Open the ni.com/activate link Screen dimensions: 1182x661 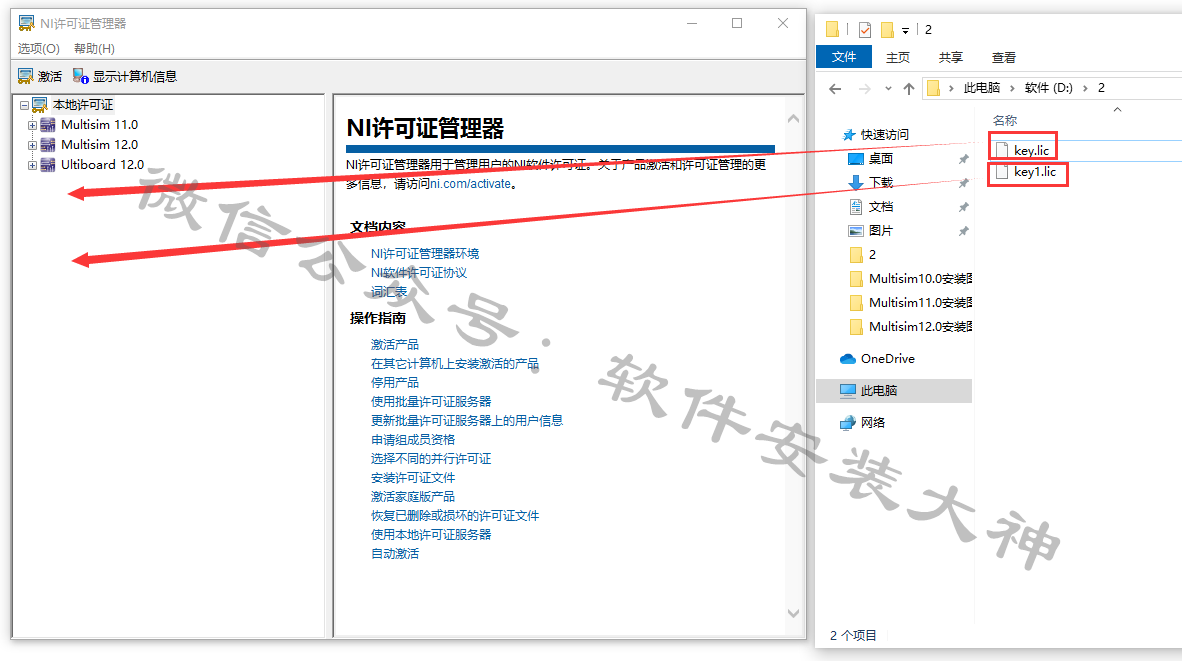(470, 183)
